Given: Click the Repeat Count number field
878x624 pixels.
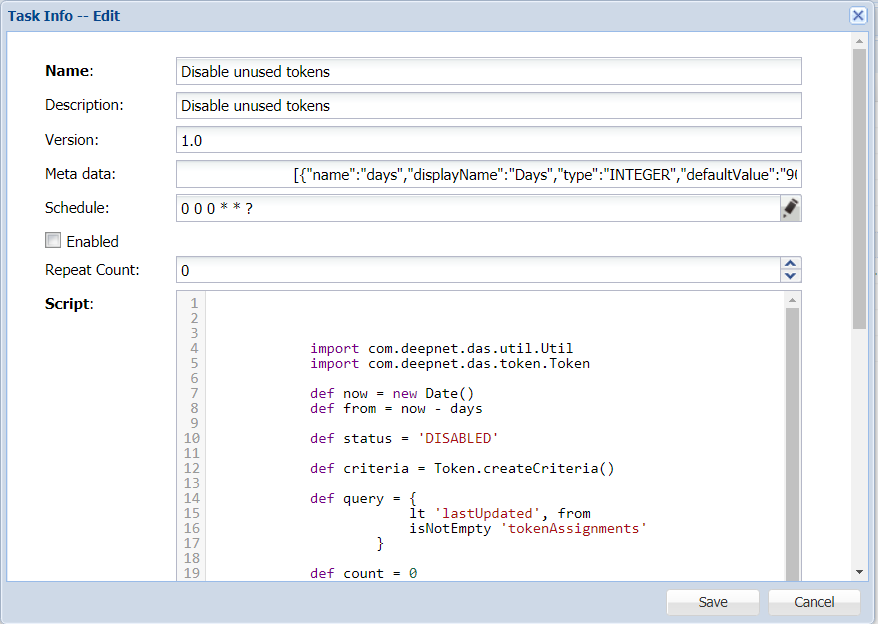Looking at the screenshot, I should (476, 270).
